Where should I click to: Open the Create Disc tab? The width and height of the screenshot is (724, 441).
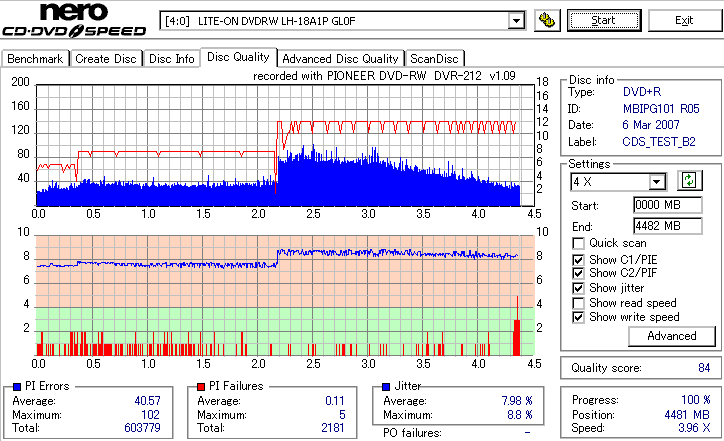coord(106,59)
